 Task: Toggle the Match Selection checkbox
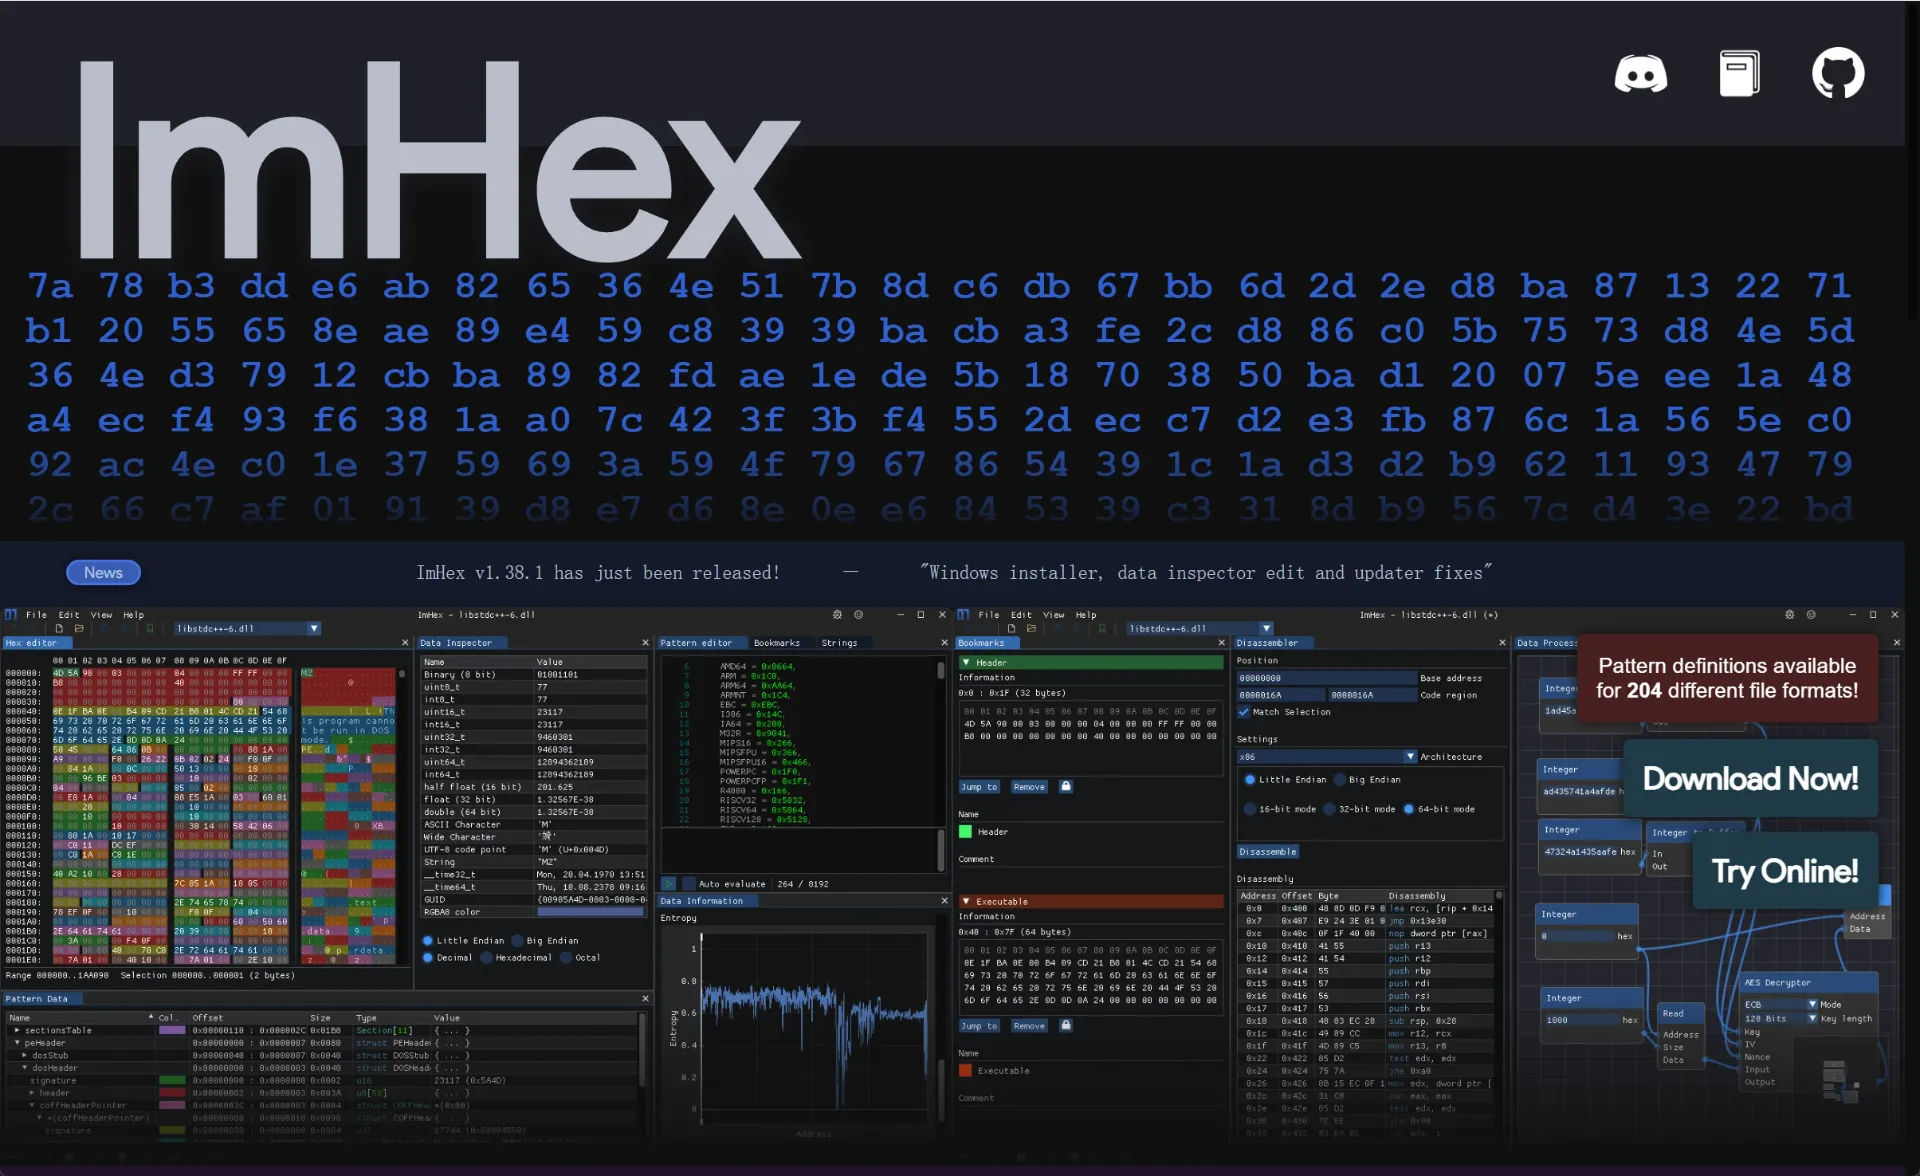click(x=1244, y=712)
